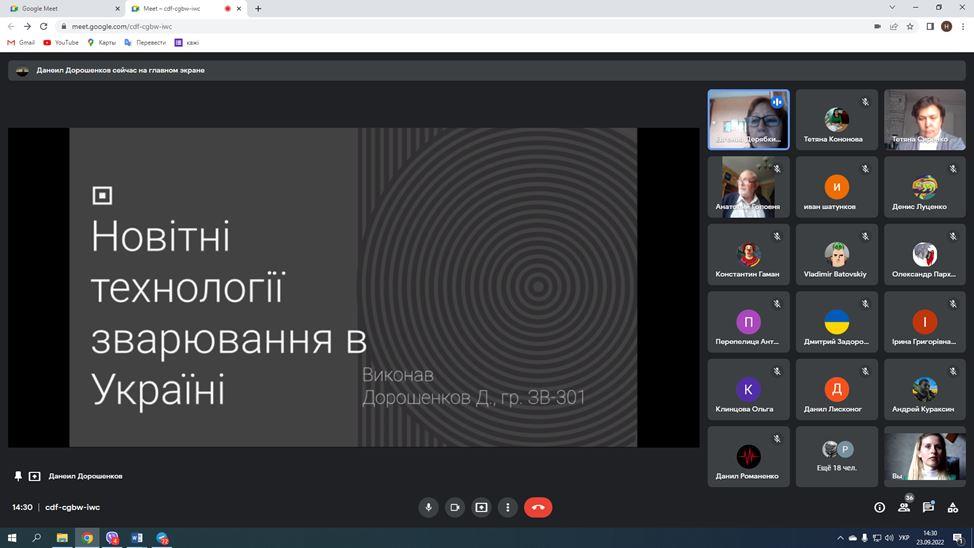This screenshot has width=974, height=548.
Task: Click the share page icon in address bar
Action: (893, 26)
